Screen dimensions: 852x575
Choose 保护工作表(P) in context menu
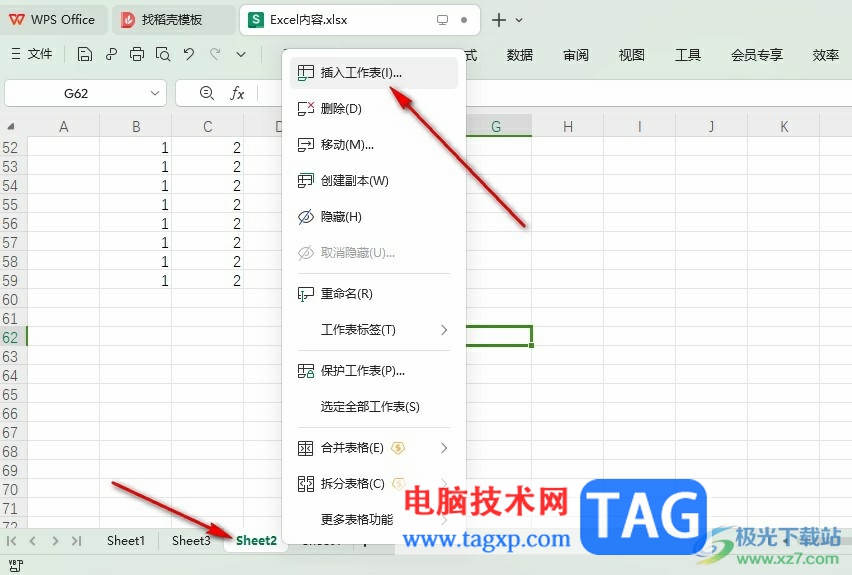pos(374,371)
